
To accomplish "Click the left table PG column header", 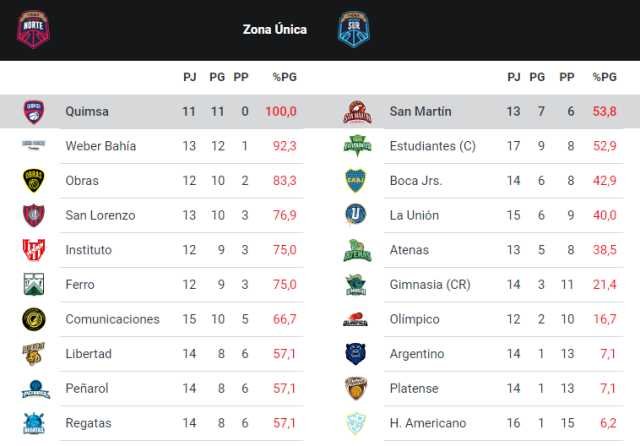I will coord(217,77).
